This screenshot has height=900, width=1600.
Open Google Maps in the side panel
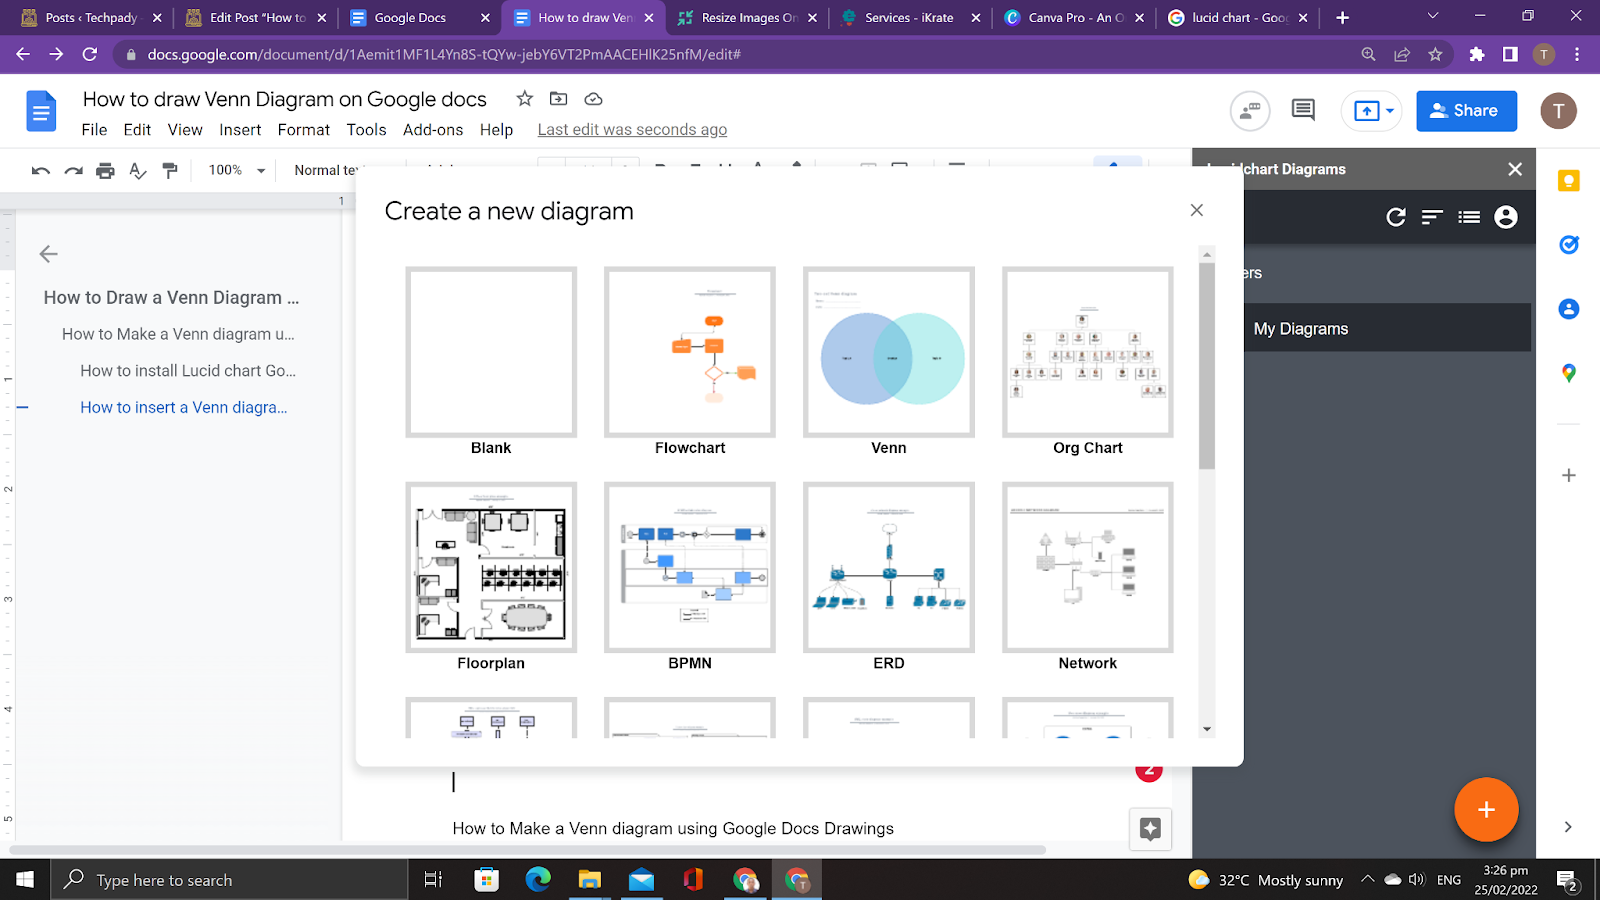tap(1568, 373)
